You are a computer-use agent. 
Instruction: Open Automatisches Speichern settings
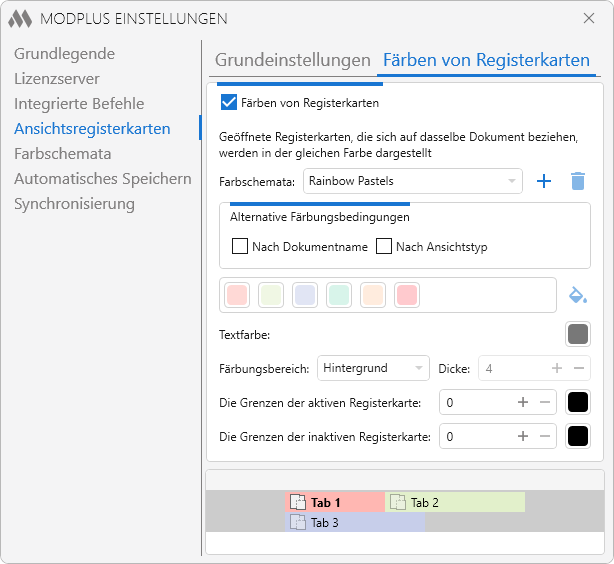103,179
